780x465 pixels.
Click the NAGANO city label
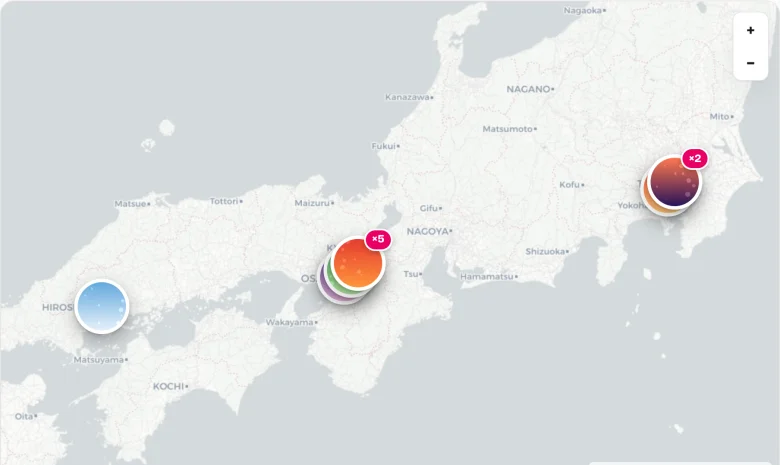pos(528,89)
